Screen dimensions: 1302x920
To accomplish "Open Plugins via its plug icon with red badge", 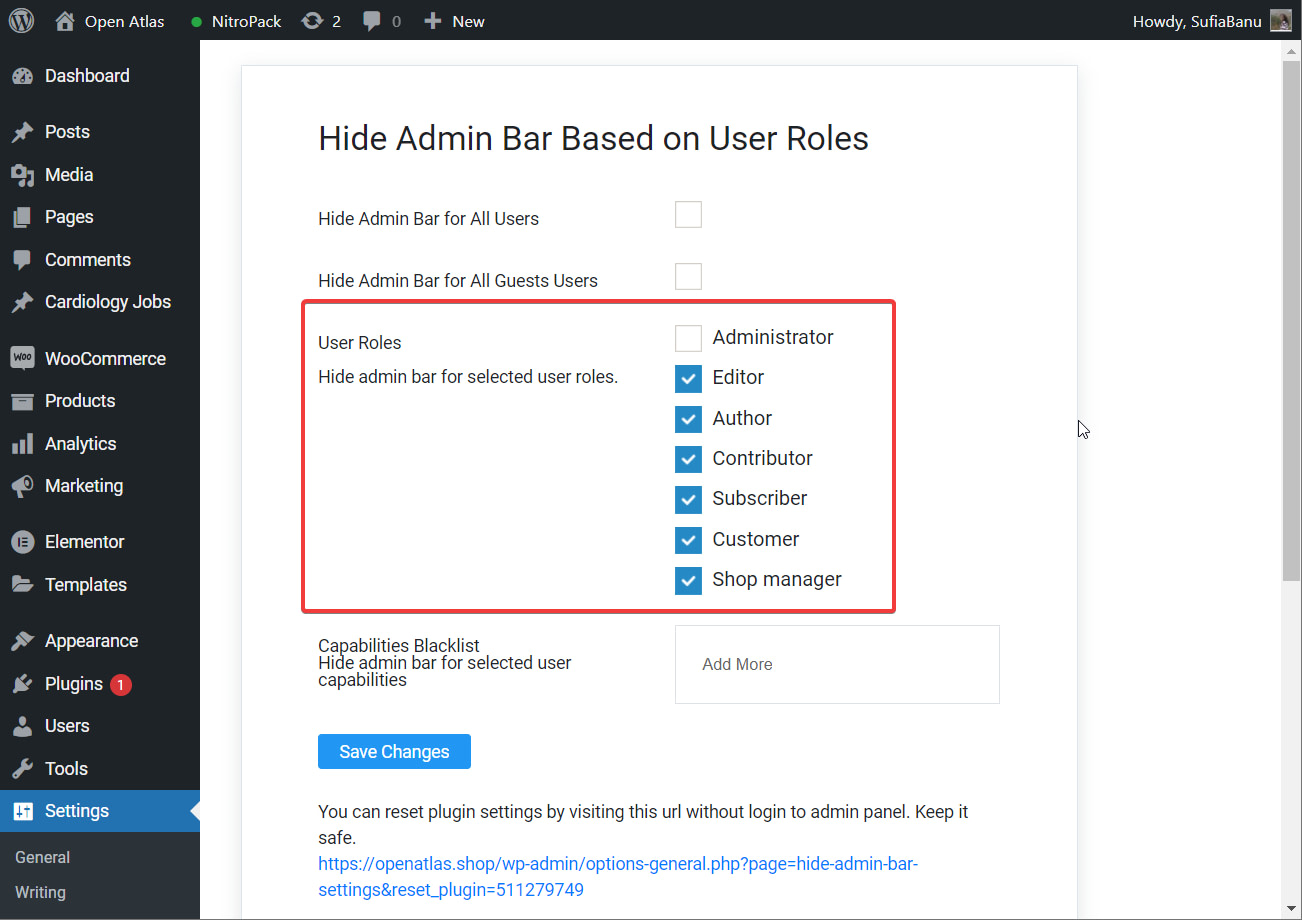I will [x=22, y=684].
